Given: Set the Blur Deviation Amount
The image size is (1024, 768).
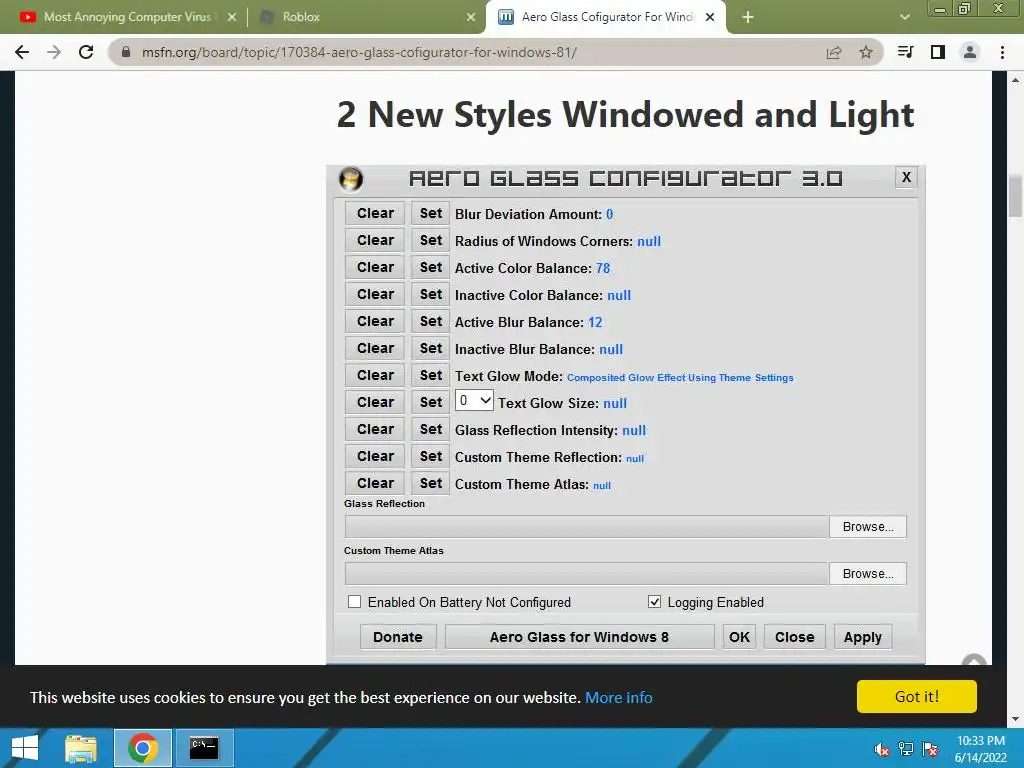Looking at the screenshot, I should pyautogui.click(x=430, y=214).
